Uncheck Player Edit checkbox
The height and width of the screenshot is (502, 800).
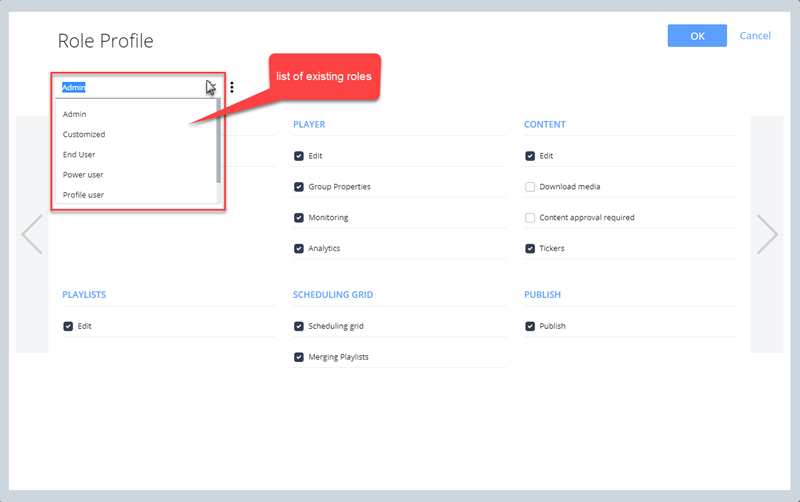point(299,156)
